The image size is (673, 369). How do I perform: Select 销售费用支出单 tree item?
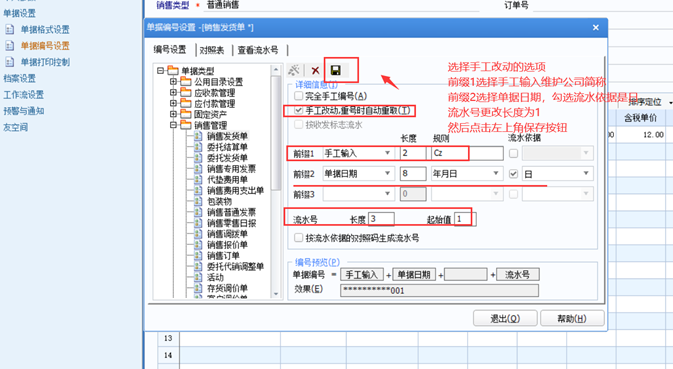[x=235, y=191]
